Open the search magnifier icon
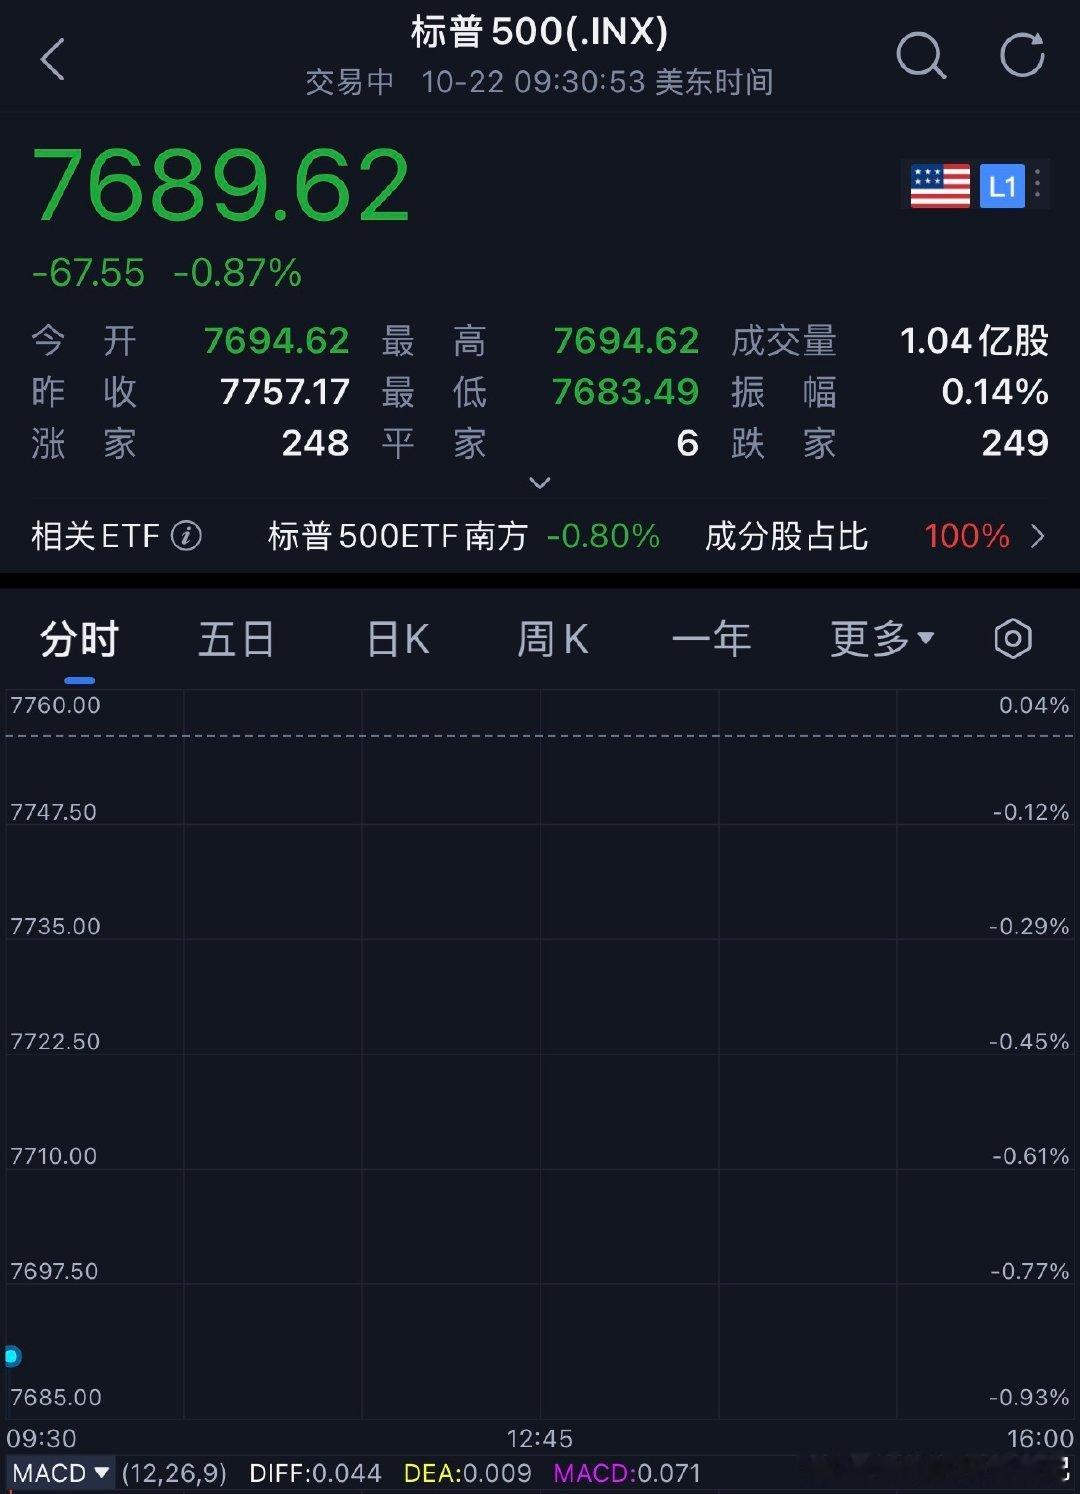 tap(920, 56)
